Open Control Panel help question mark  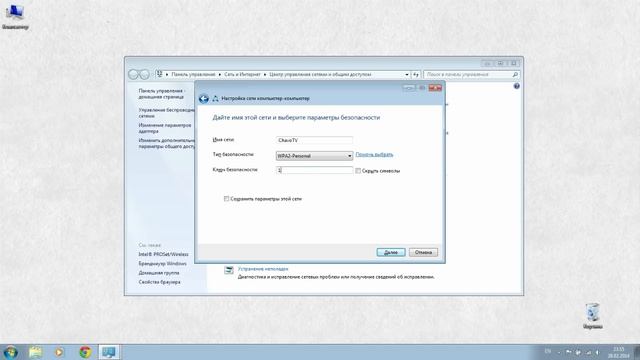[x=516, y=86]
